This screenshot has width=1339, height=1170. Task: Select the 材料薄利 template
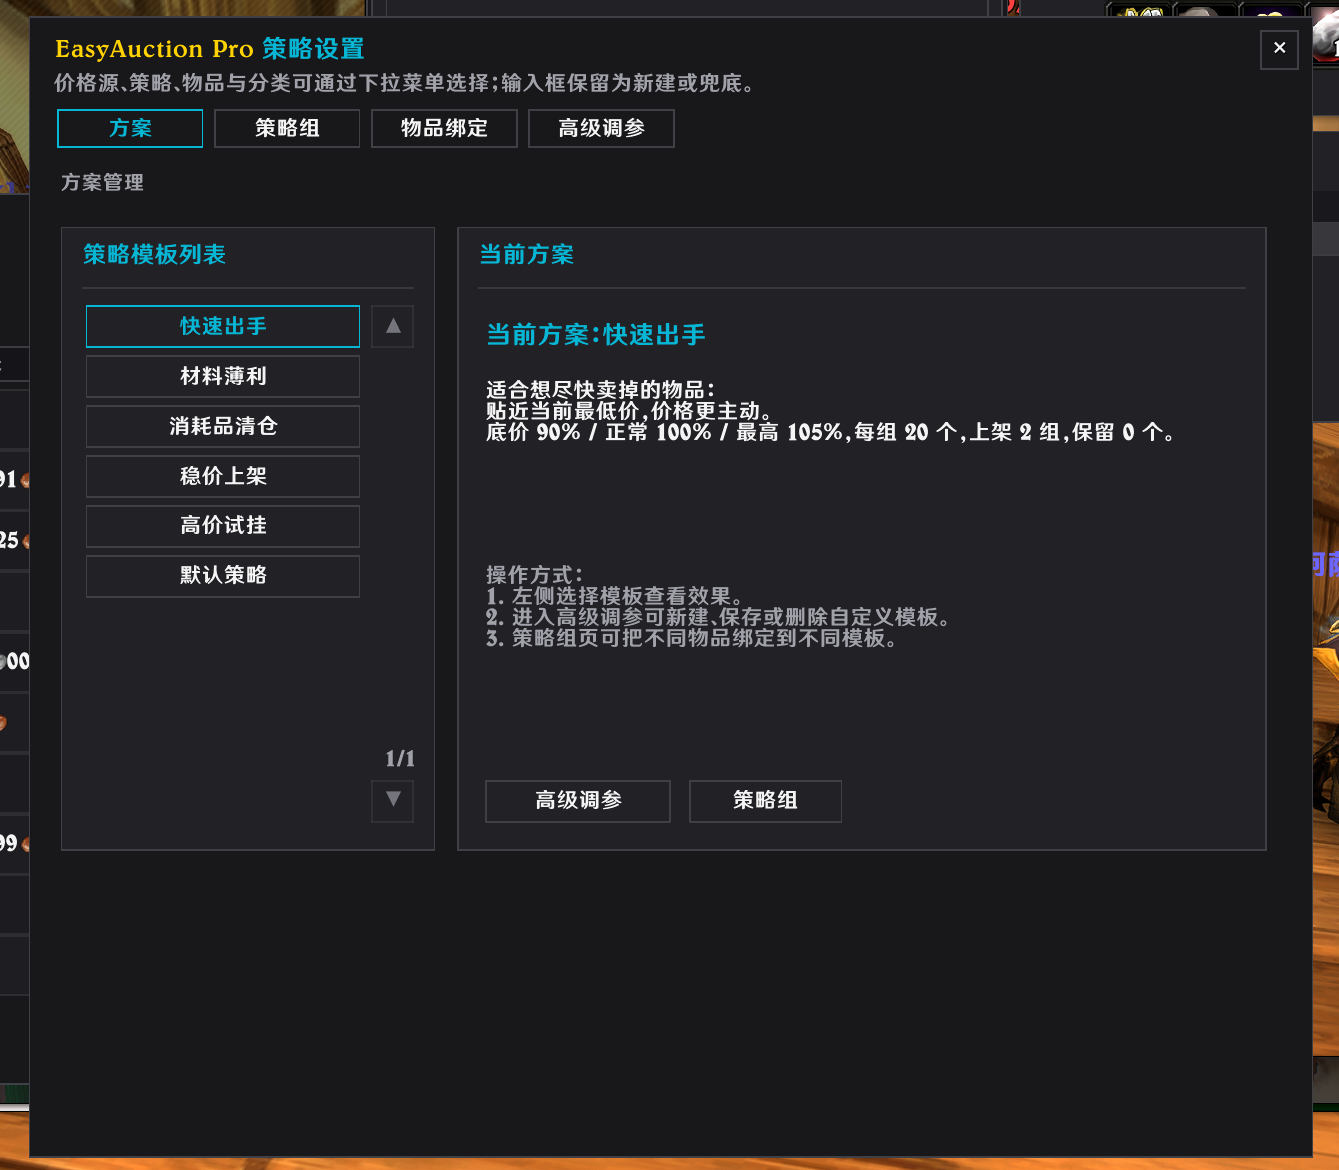(x=223, y=376)
